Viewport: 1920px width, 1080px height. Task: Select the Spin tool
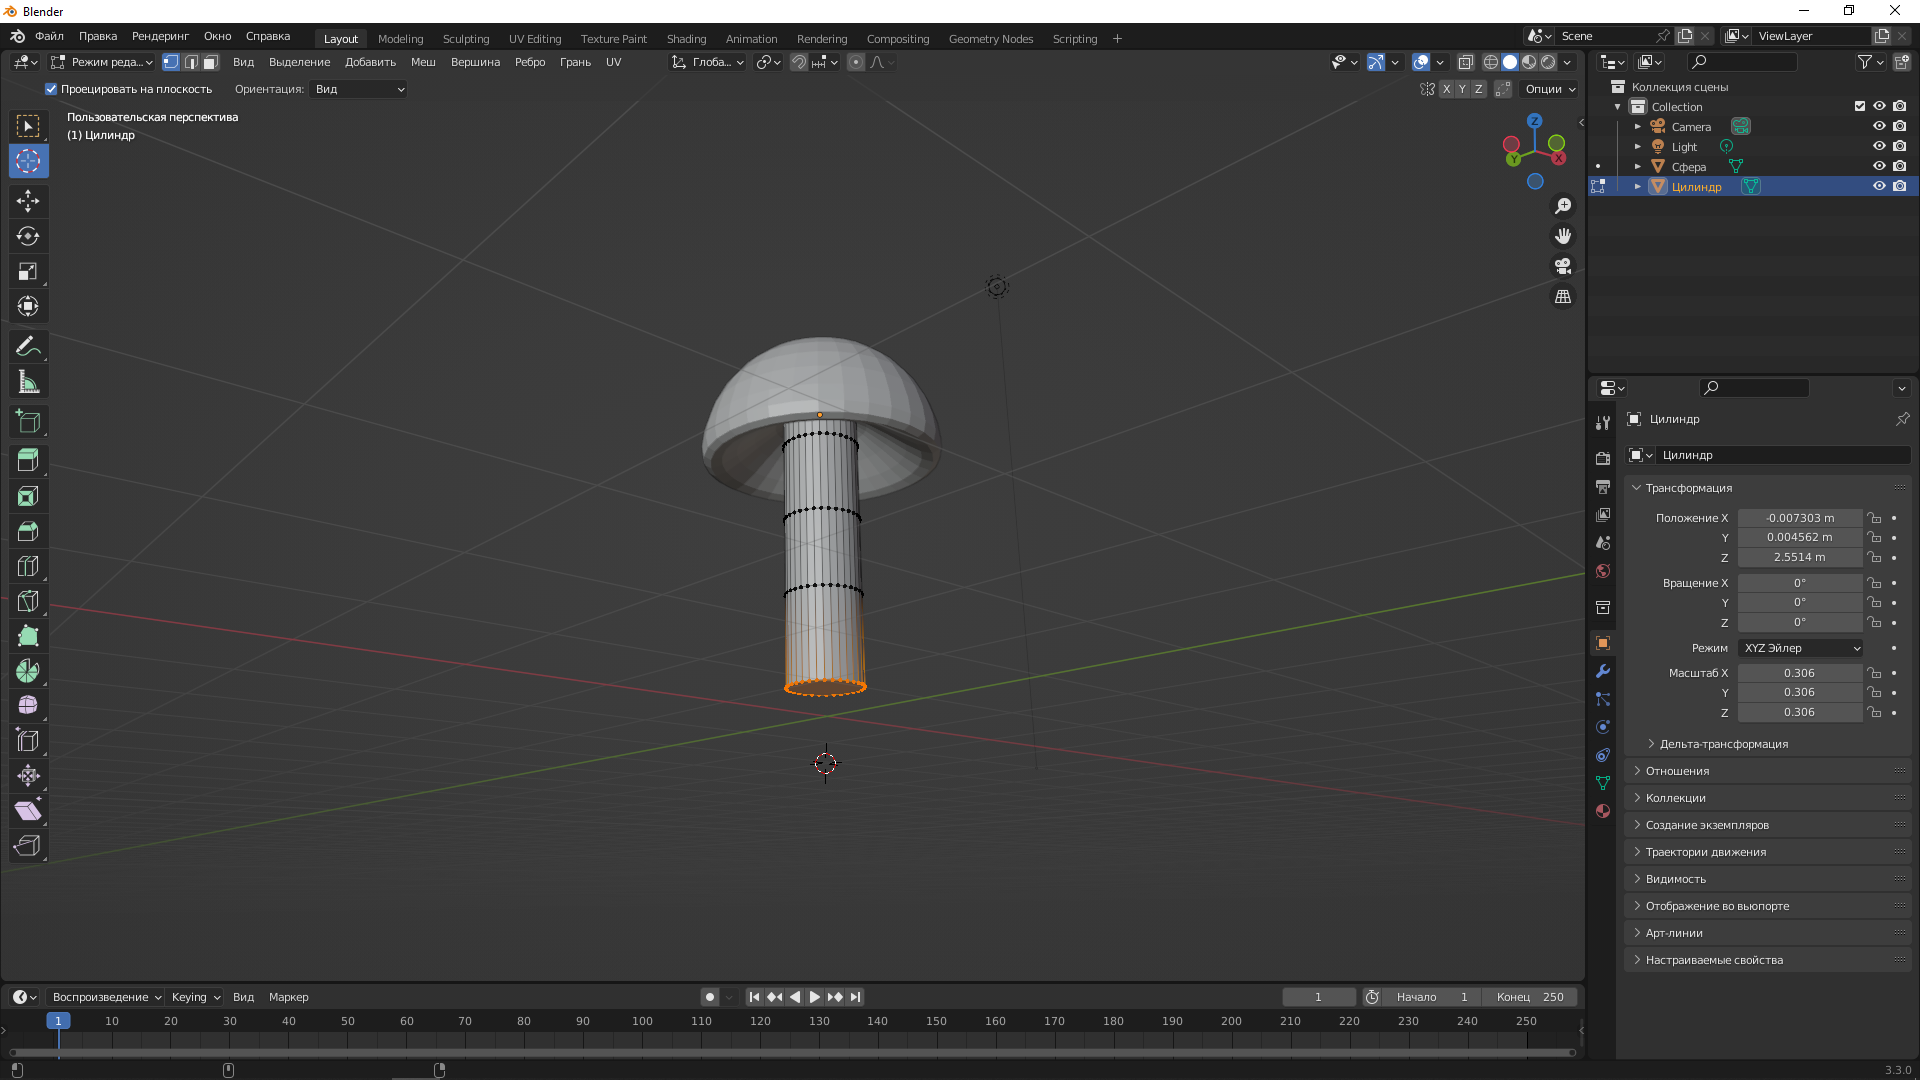tap(28, 671)
